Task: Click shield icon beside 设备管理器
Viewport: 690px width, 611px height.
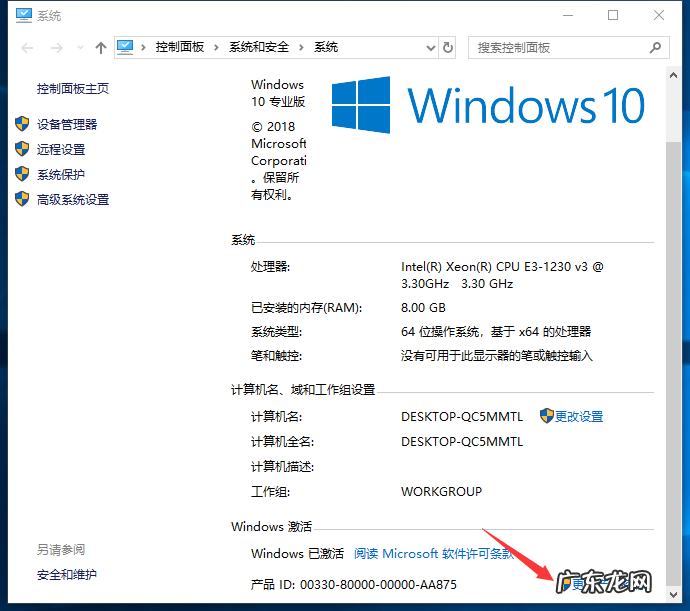Action: [x=22, y=124]
